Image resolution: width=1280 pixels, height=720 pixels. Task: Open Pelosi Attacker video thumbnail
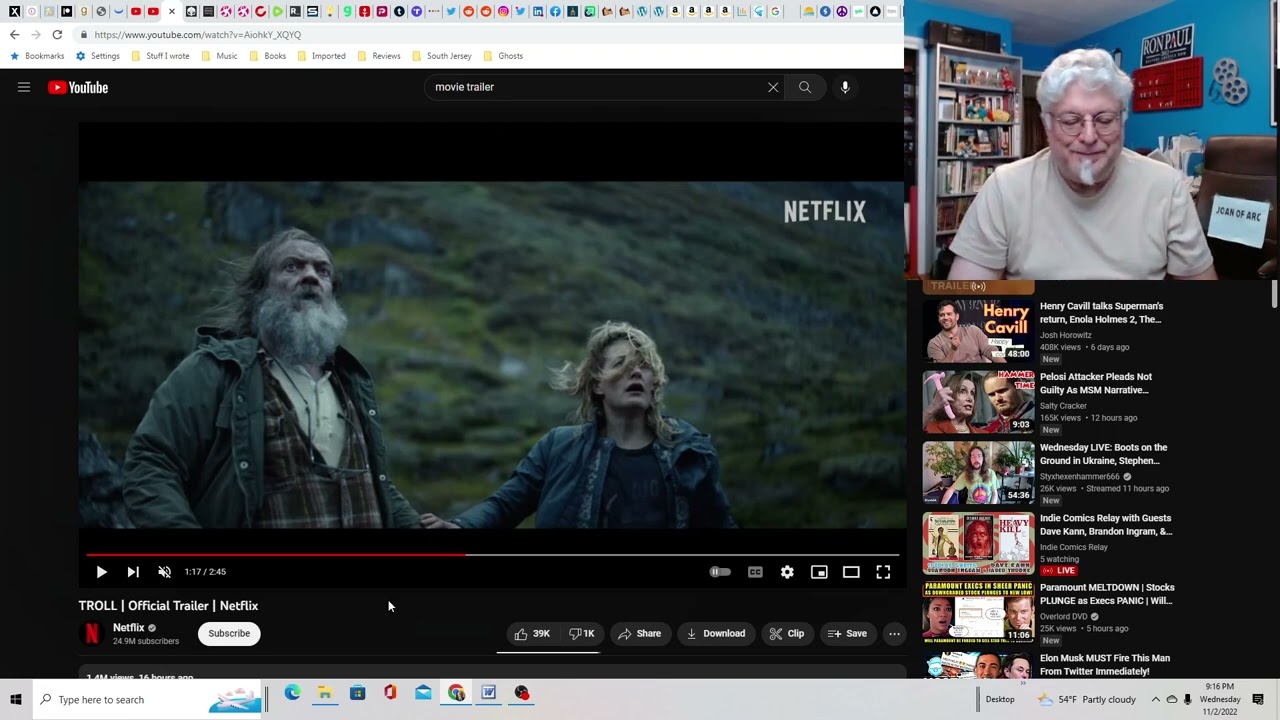pyautogui.click(x=978, y=402)
